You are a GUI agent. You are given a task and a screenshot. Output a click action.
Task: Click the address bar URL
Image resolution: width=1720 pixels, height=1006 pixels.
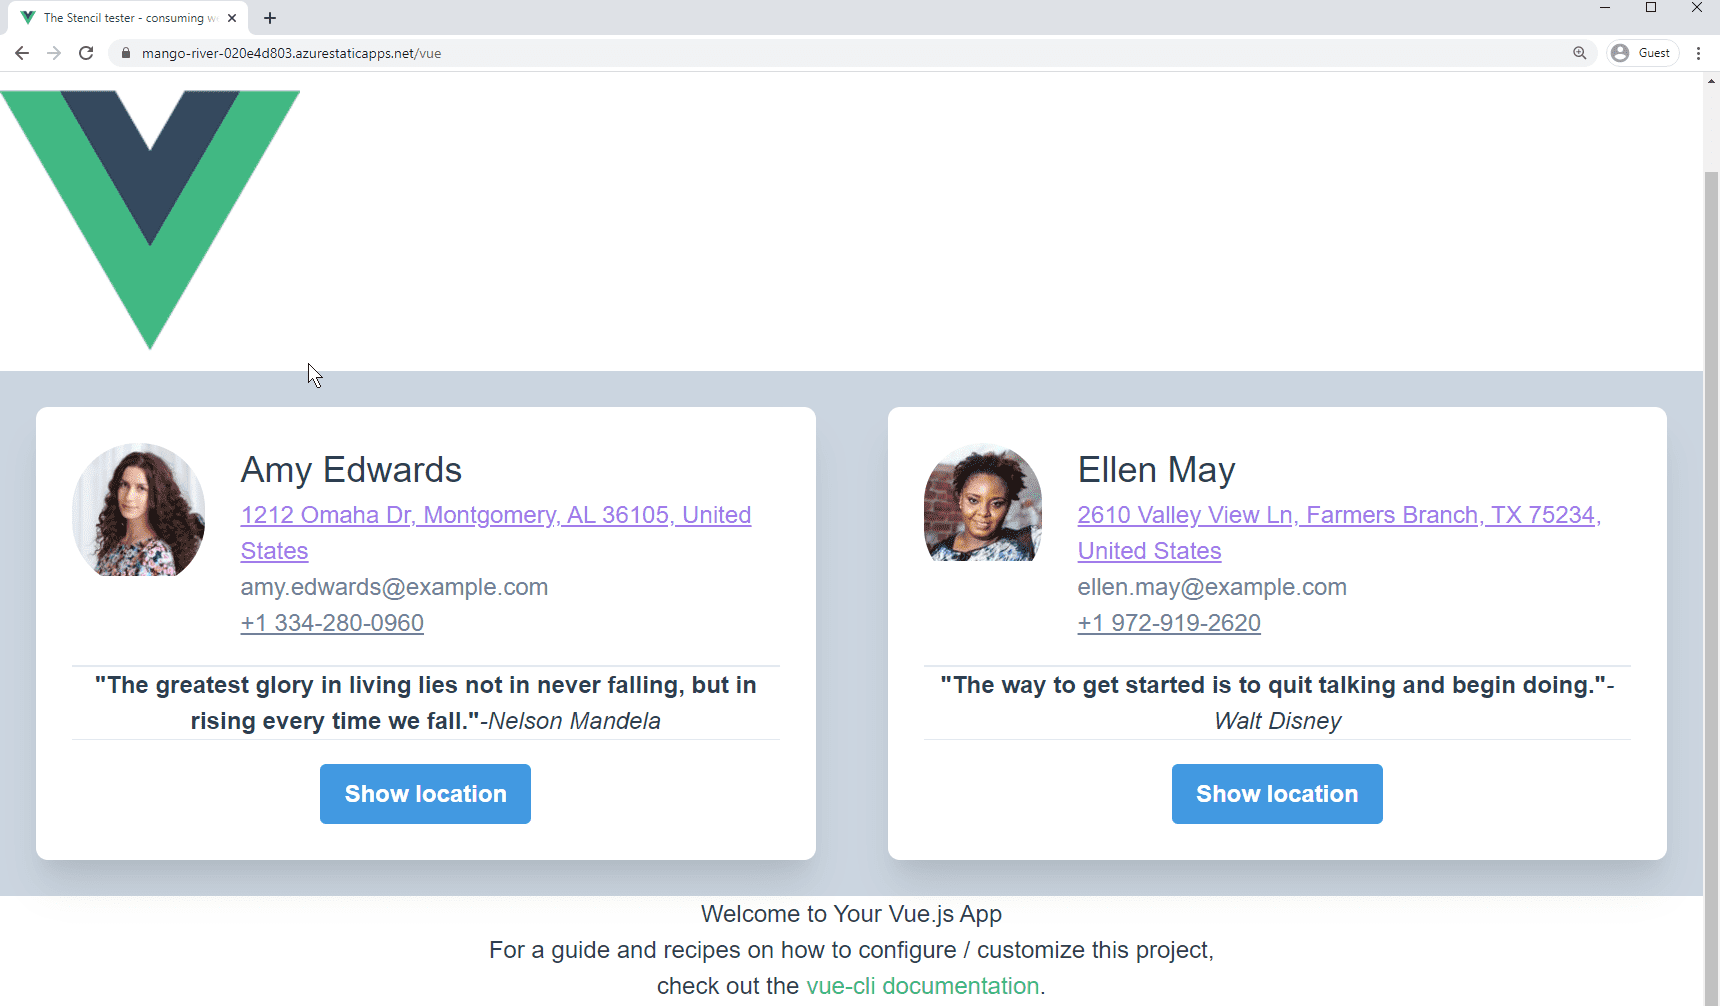291,53
